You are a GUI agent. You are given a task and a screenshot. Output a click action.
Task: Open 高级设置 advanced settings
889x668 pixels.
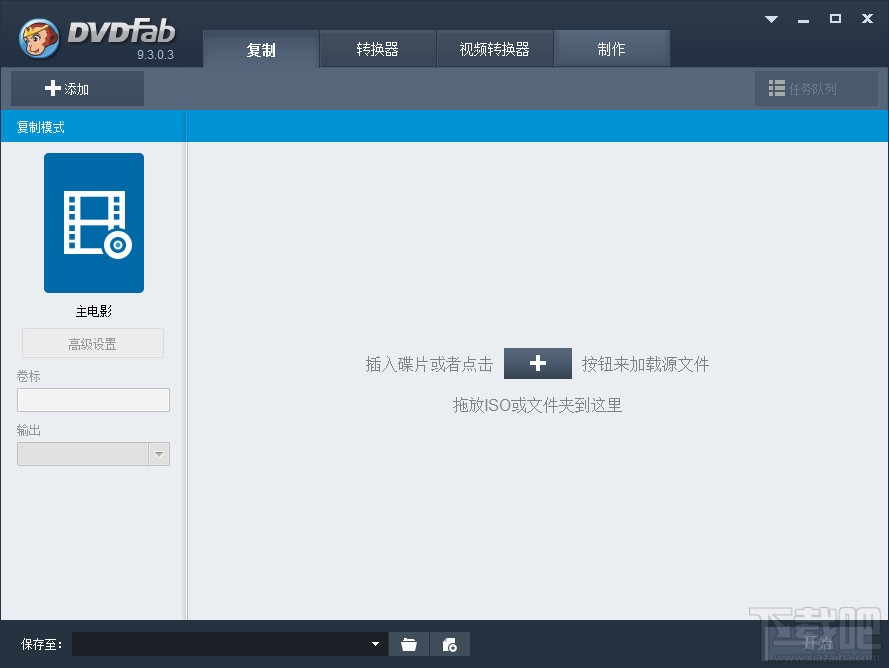(x=93, y=344)
